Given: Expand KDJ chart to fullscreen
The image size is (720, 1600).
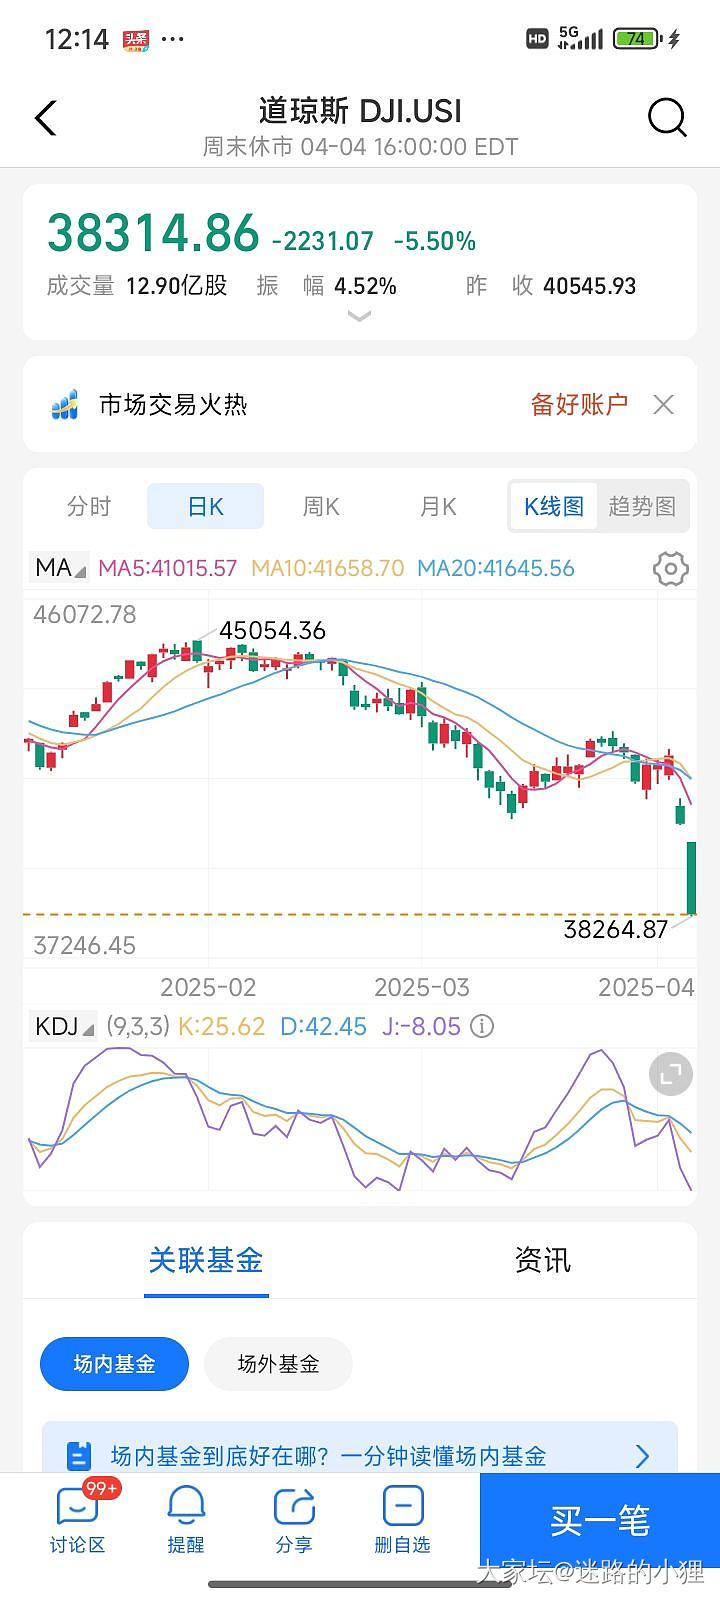Looking at the screenshot, I should 670,1075.
